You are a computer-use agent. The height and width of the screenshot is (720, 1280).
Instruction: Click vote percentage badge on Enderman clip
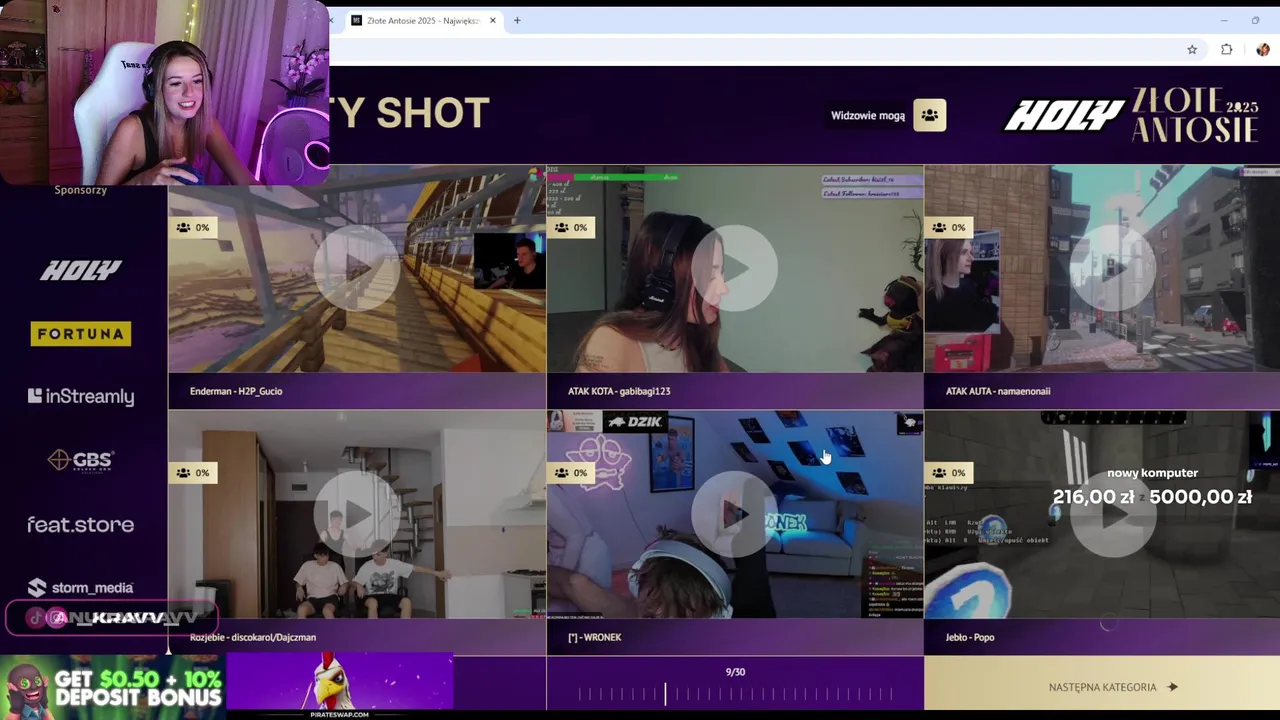point(193,227)
